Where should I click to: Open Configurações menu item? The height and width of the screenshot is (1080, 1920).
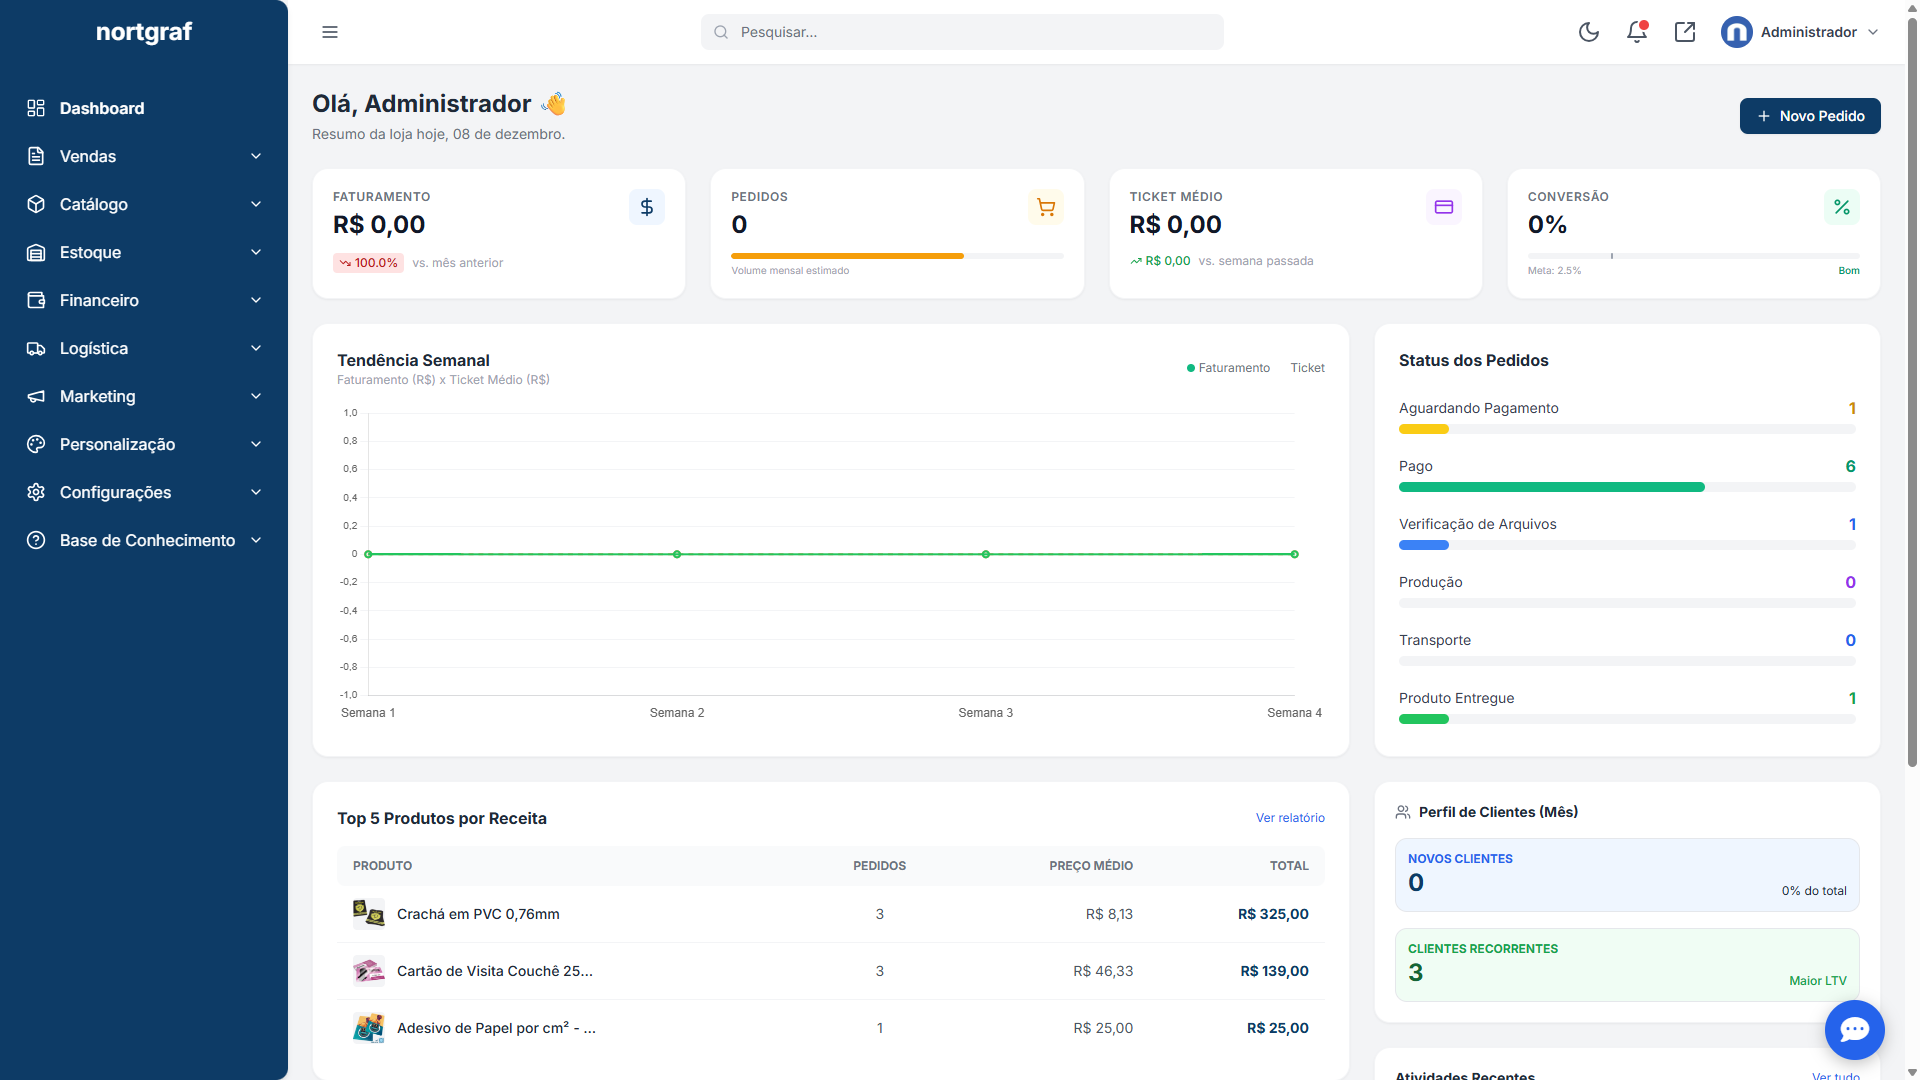point(144,492)
